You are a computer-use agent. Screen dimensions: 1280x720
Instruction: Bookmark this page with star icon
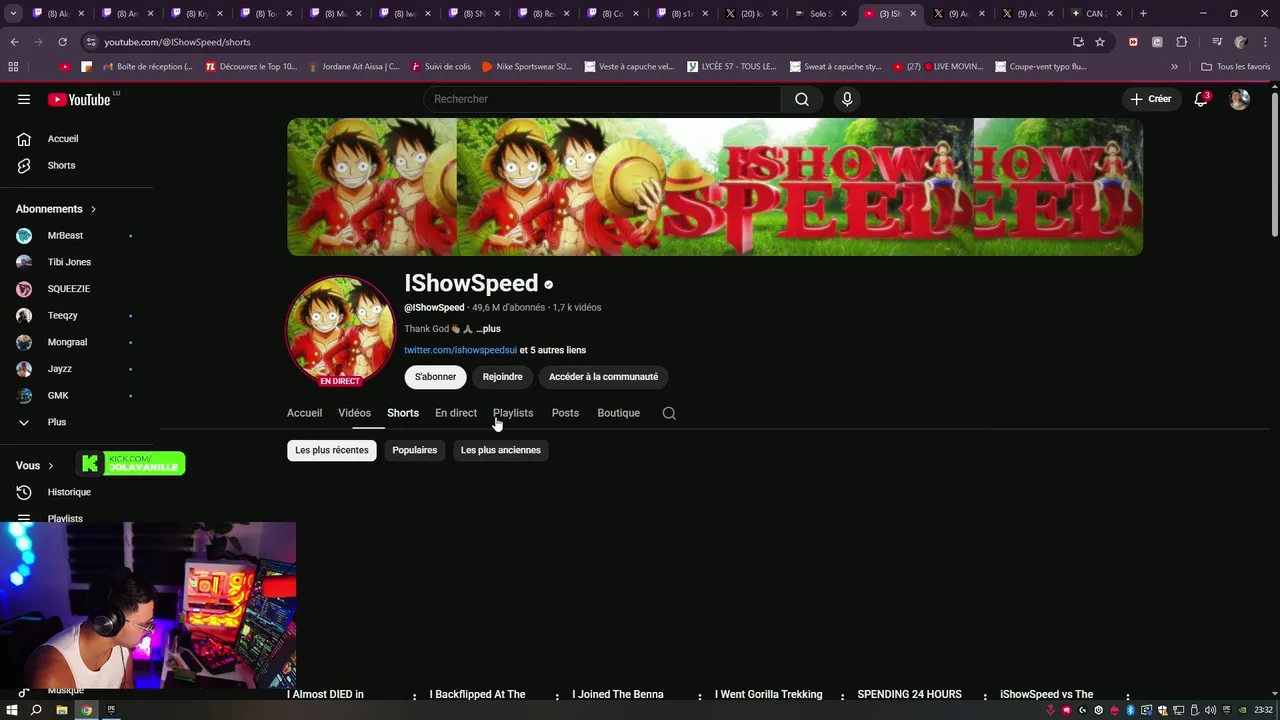1100,42
